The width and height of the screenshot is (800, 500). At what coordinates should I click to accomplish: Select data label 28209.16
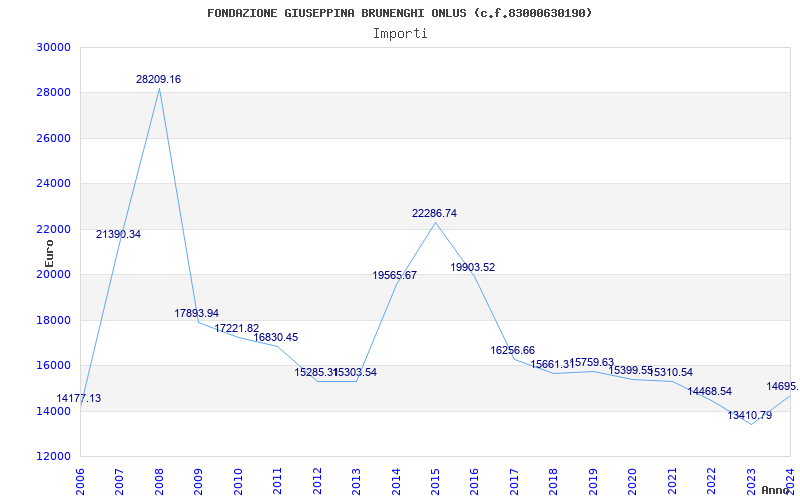(x=158, y=80)
